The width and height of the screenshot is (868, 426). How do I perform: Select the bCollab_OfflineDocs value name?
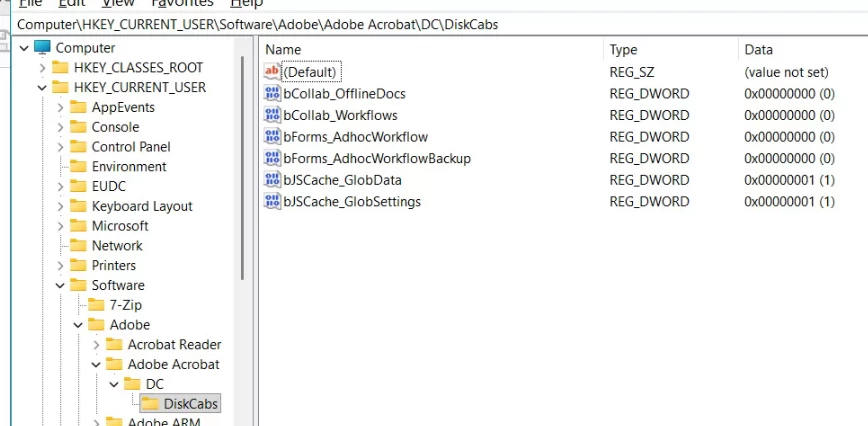tap(344, 93)
